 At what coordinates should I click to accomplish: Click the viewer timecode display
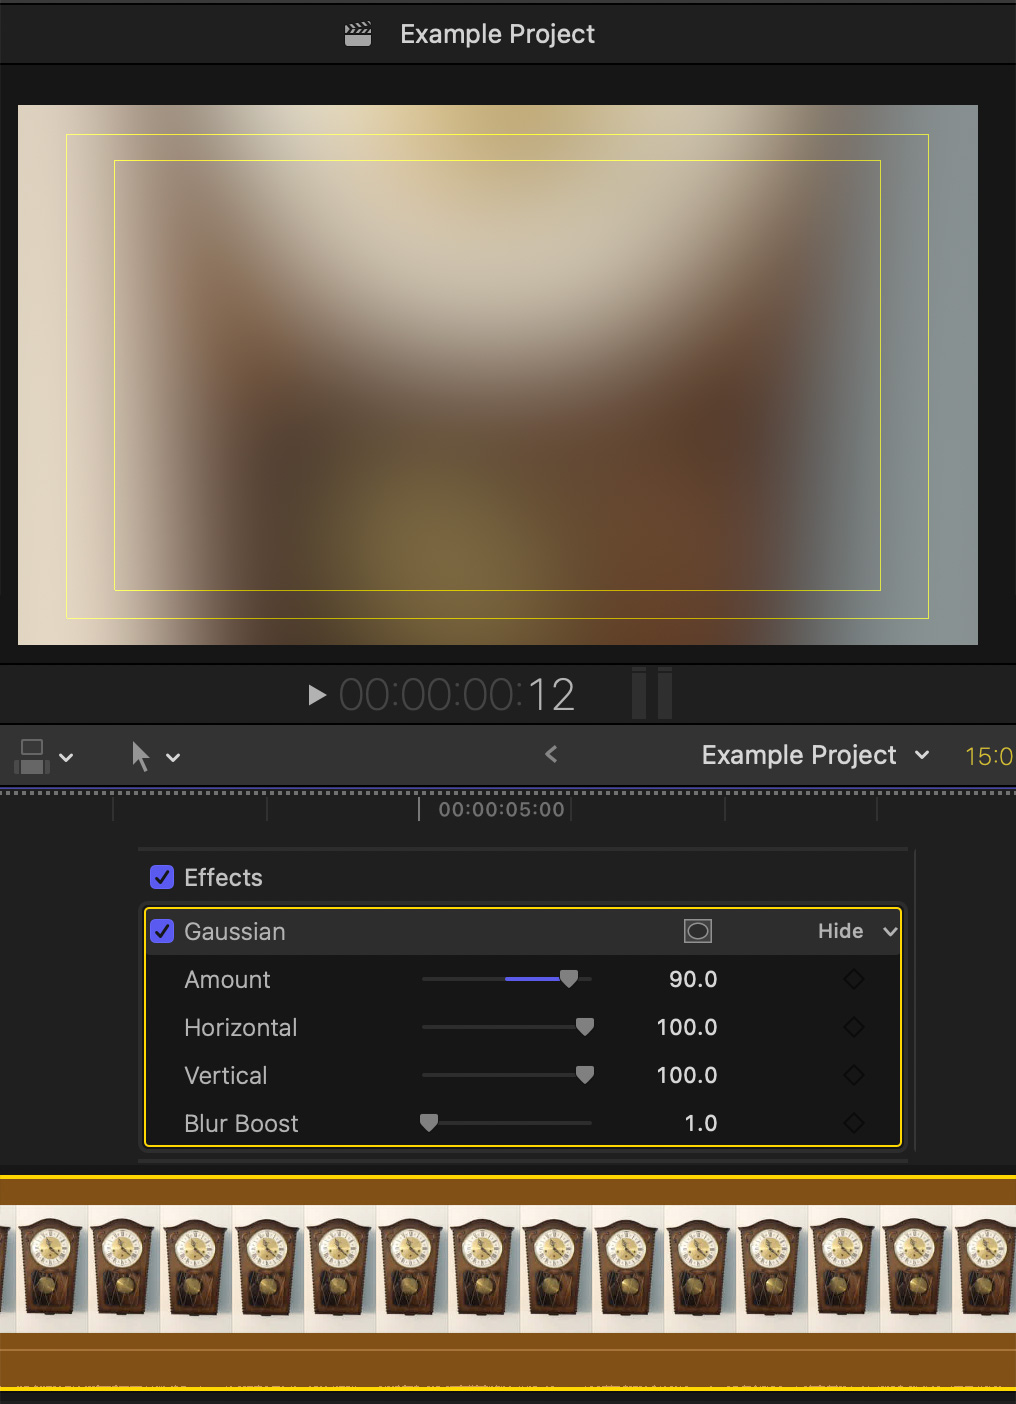pos(457,694)
